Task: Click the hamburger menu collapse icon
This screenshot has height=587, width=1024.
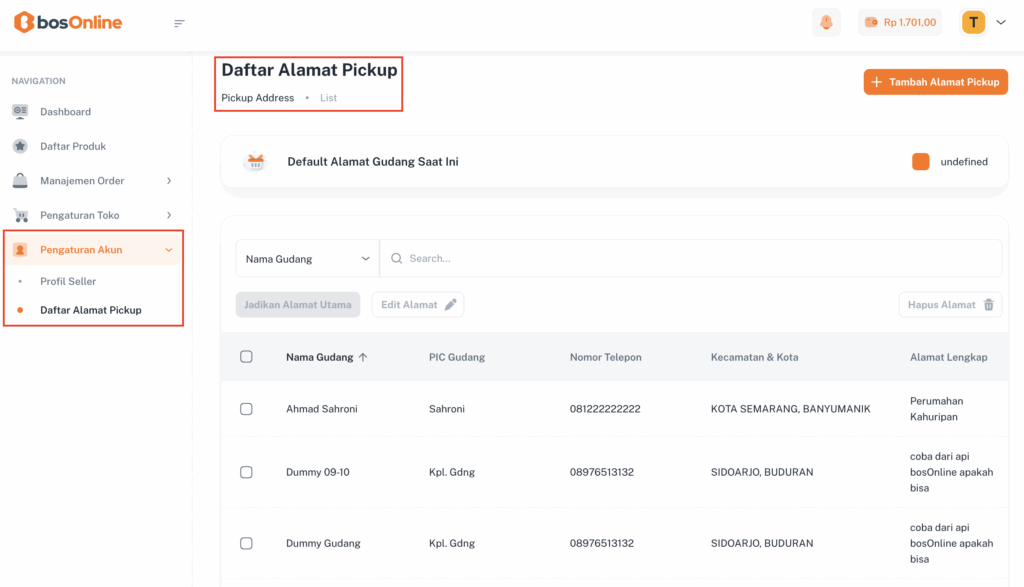Action: (x=179, y=23)
